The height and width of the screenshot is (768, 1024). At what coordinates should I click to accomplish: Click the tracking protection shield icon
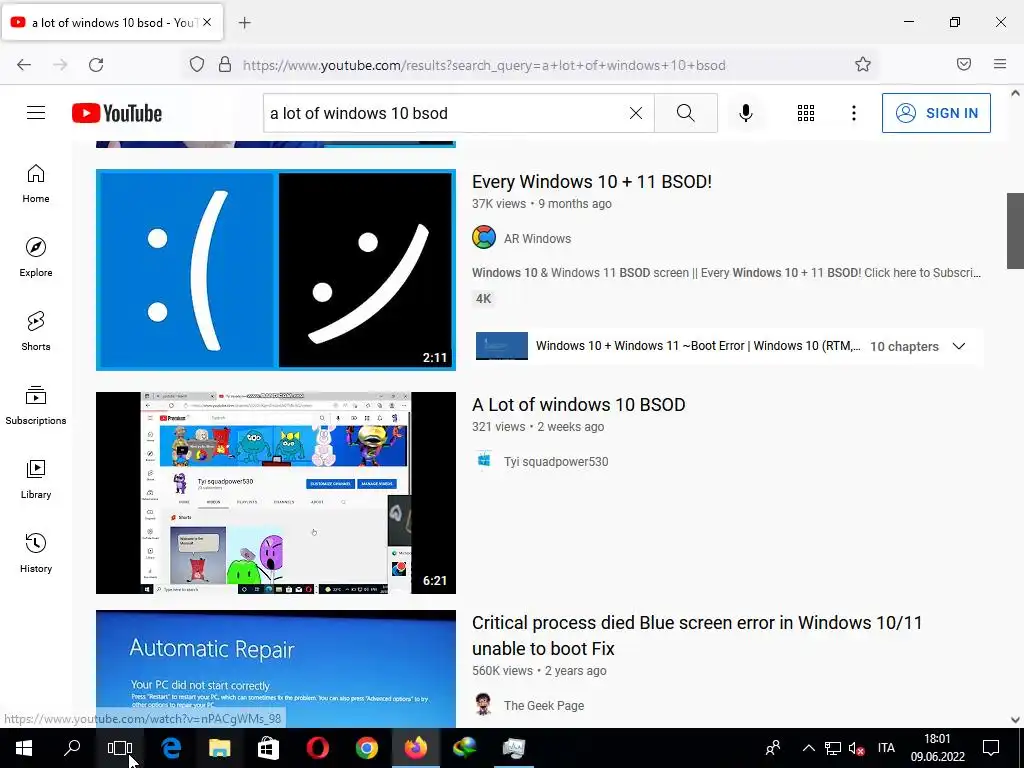(197, 65)
